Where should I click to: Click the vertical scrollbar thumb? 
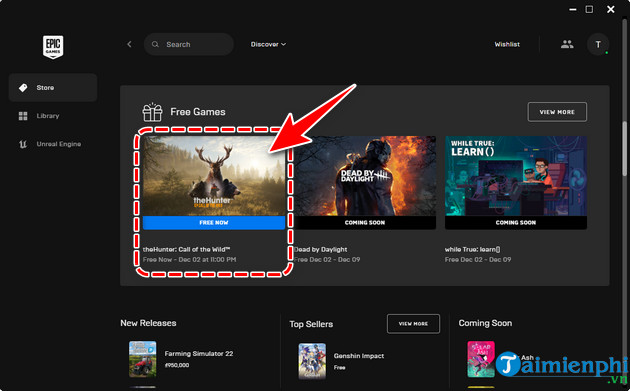(625, 148)
